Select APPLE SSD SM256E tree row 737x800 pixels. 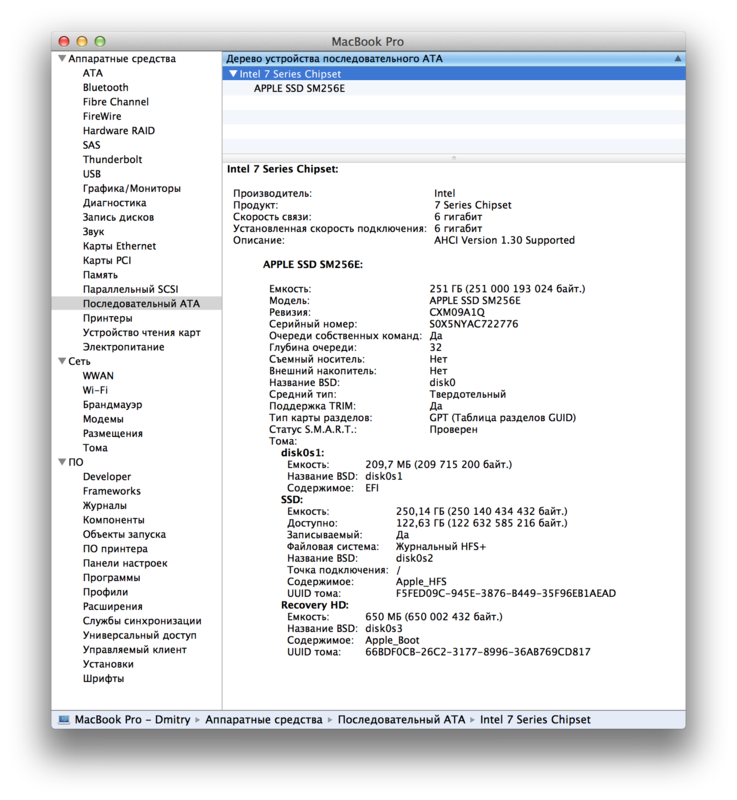453,88
